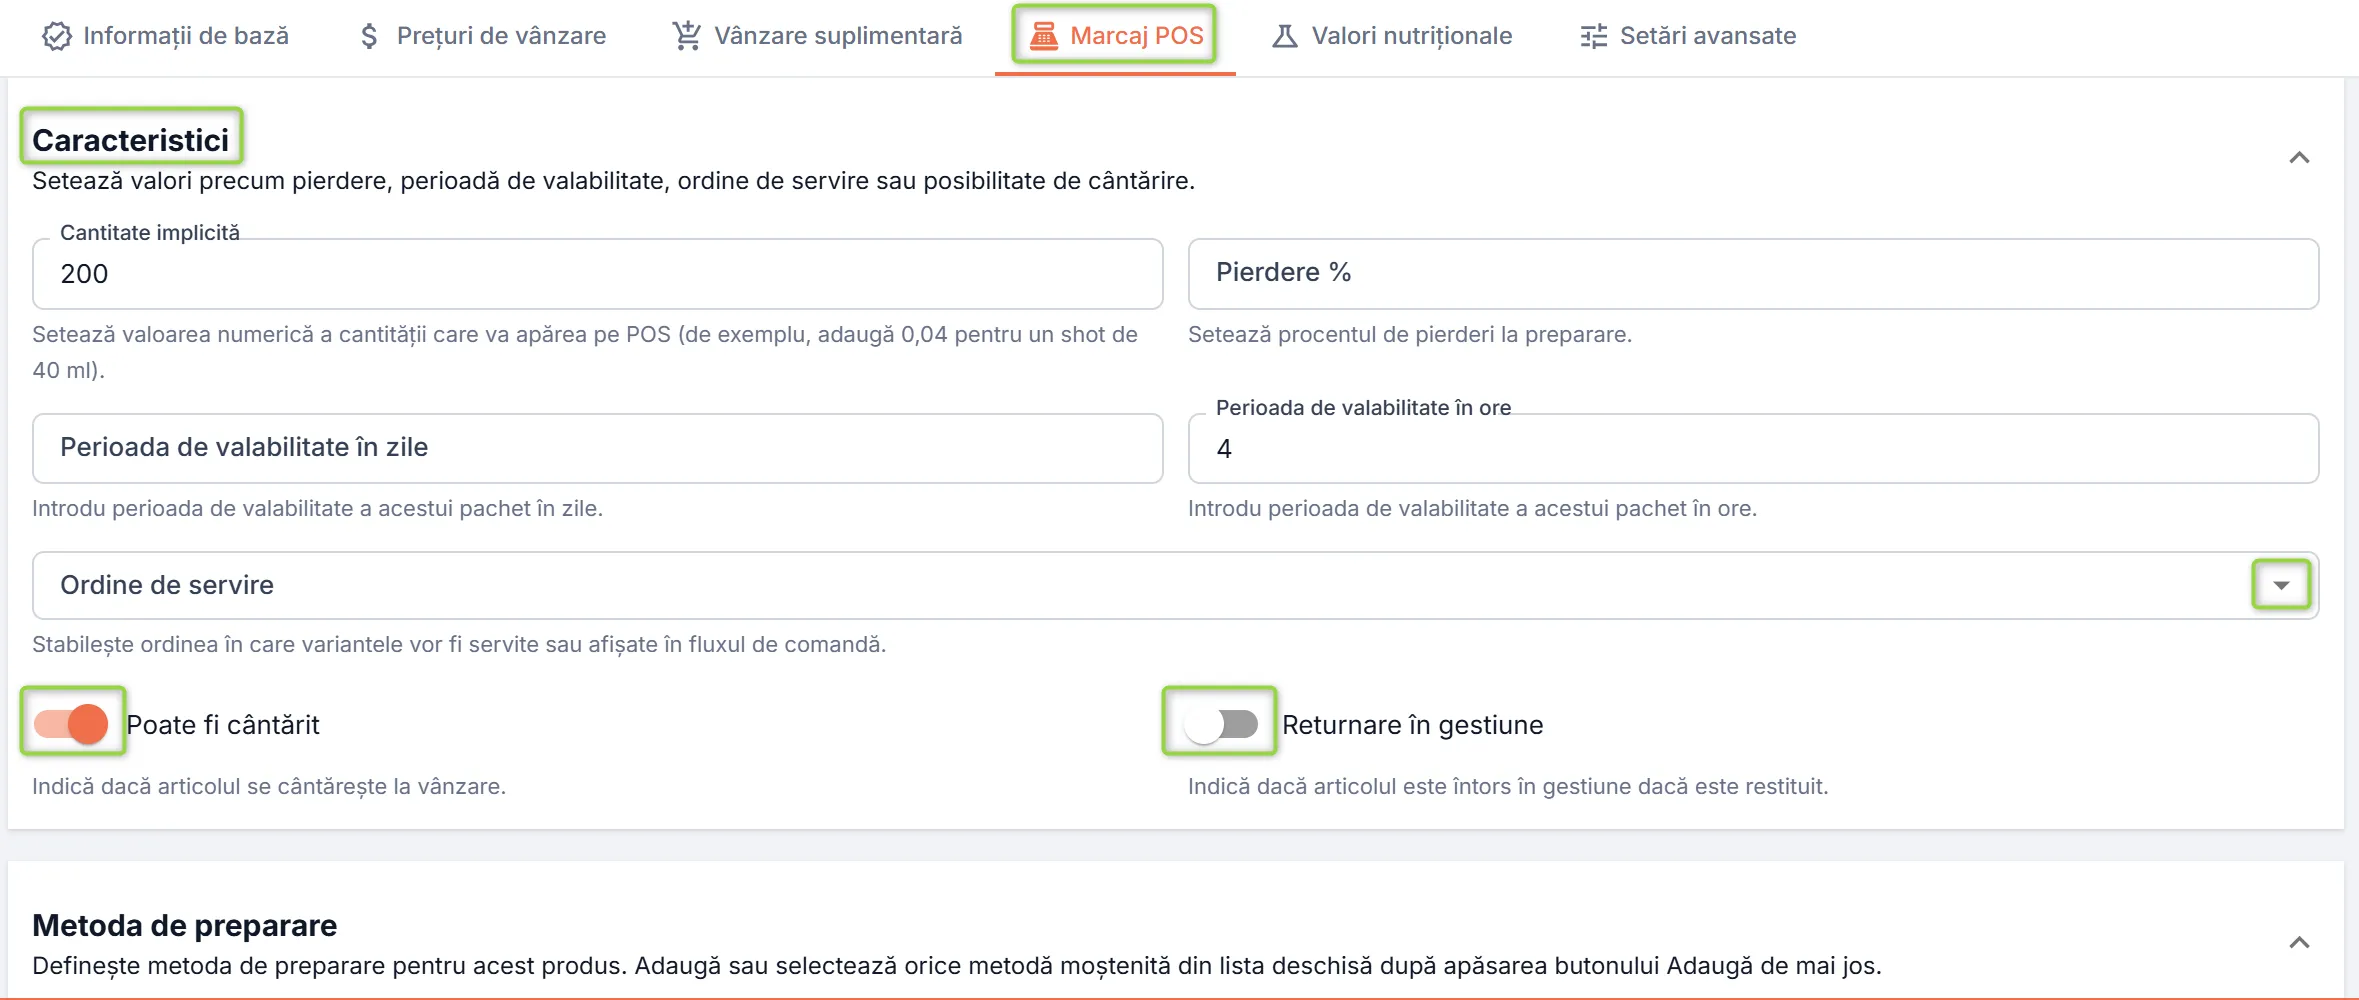Go to the Vânzare suplimentară tab
Image resolution: width=2359 pixels, height=1000 pixels.
click(817, 36)
